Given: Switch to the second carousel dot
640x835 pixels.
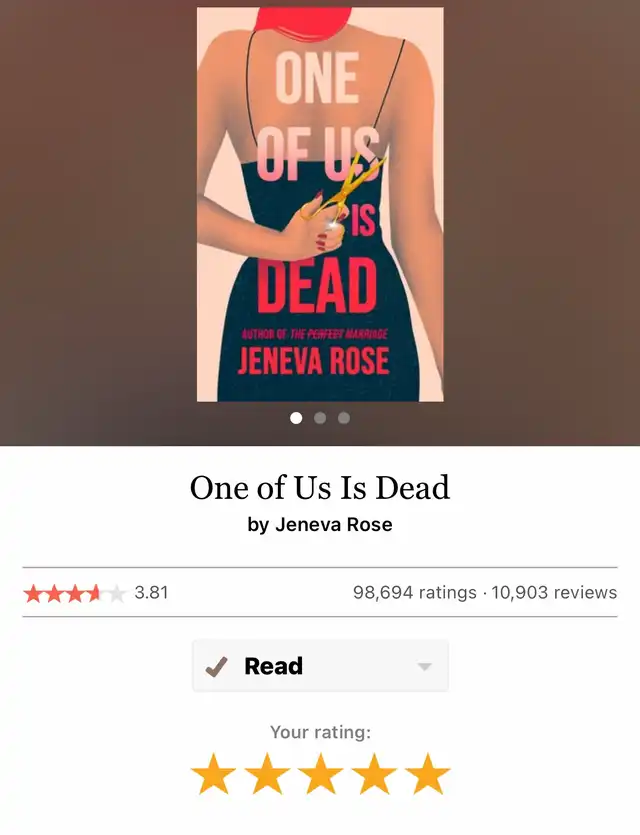Looking at the screenshot, I should 320,418.
